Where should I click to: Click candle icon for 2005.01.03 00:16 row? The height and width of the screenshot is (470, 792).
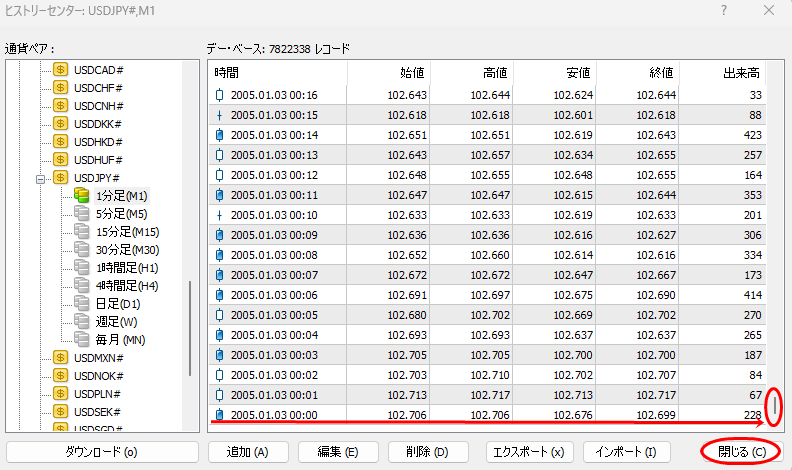point(220,95)
